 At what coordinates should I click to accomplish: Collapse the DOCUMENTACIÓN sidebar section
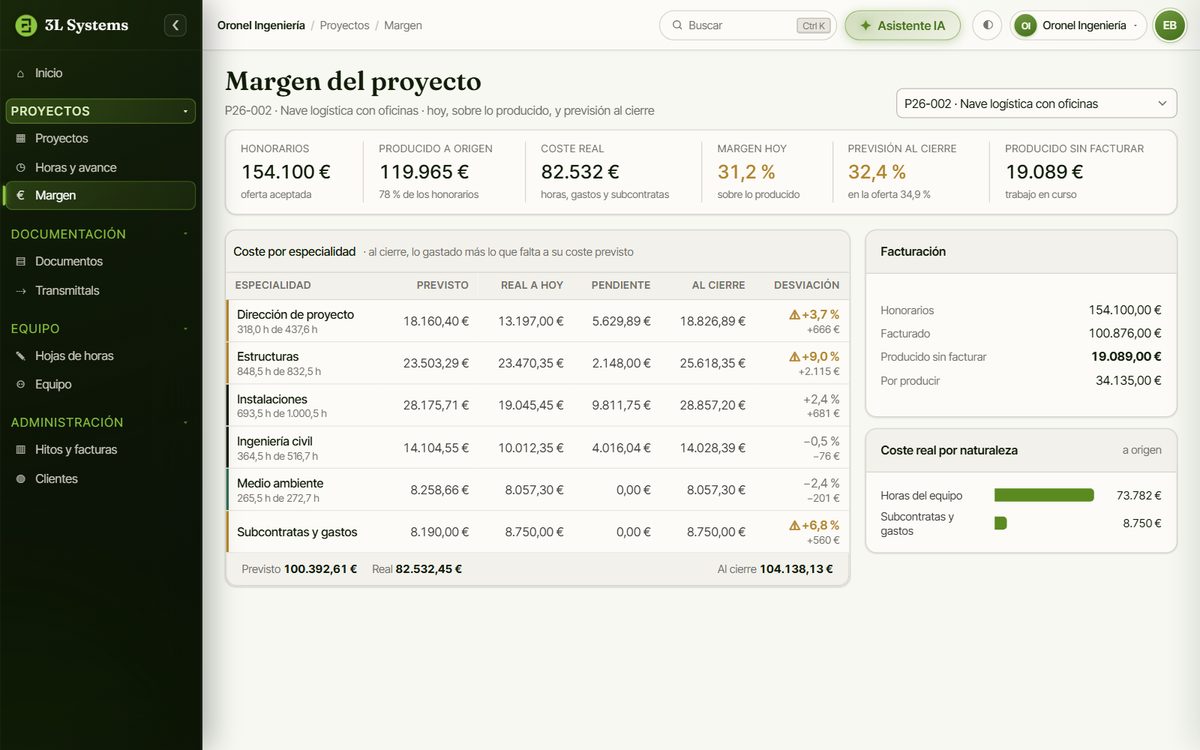(101, 234)
